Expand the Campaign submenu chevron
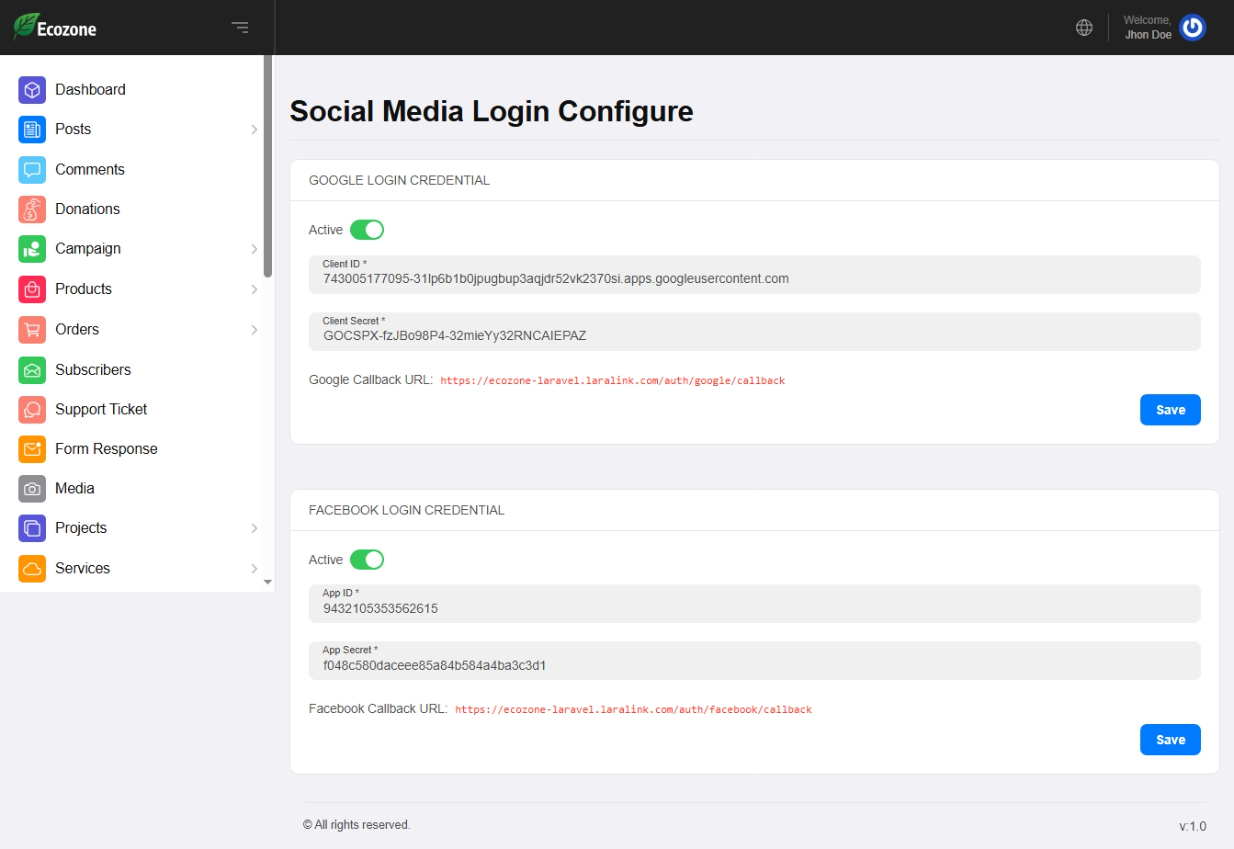Image resolution: width=1234 pixels, height=849 pixels. [x=254, y=249]
